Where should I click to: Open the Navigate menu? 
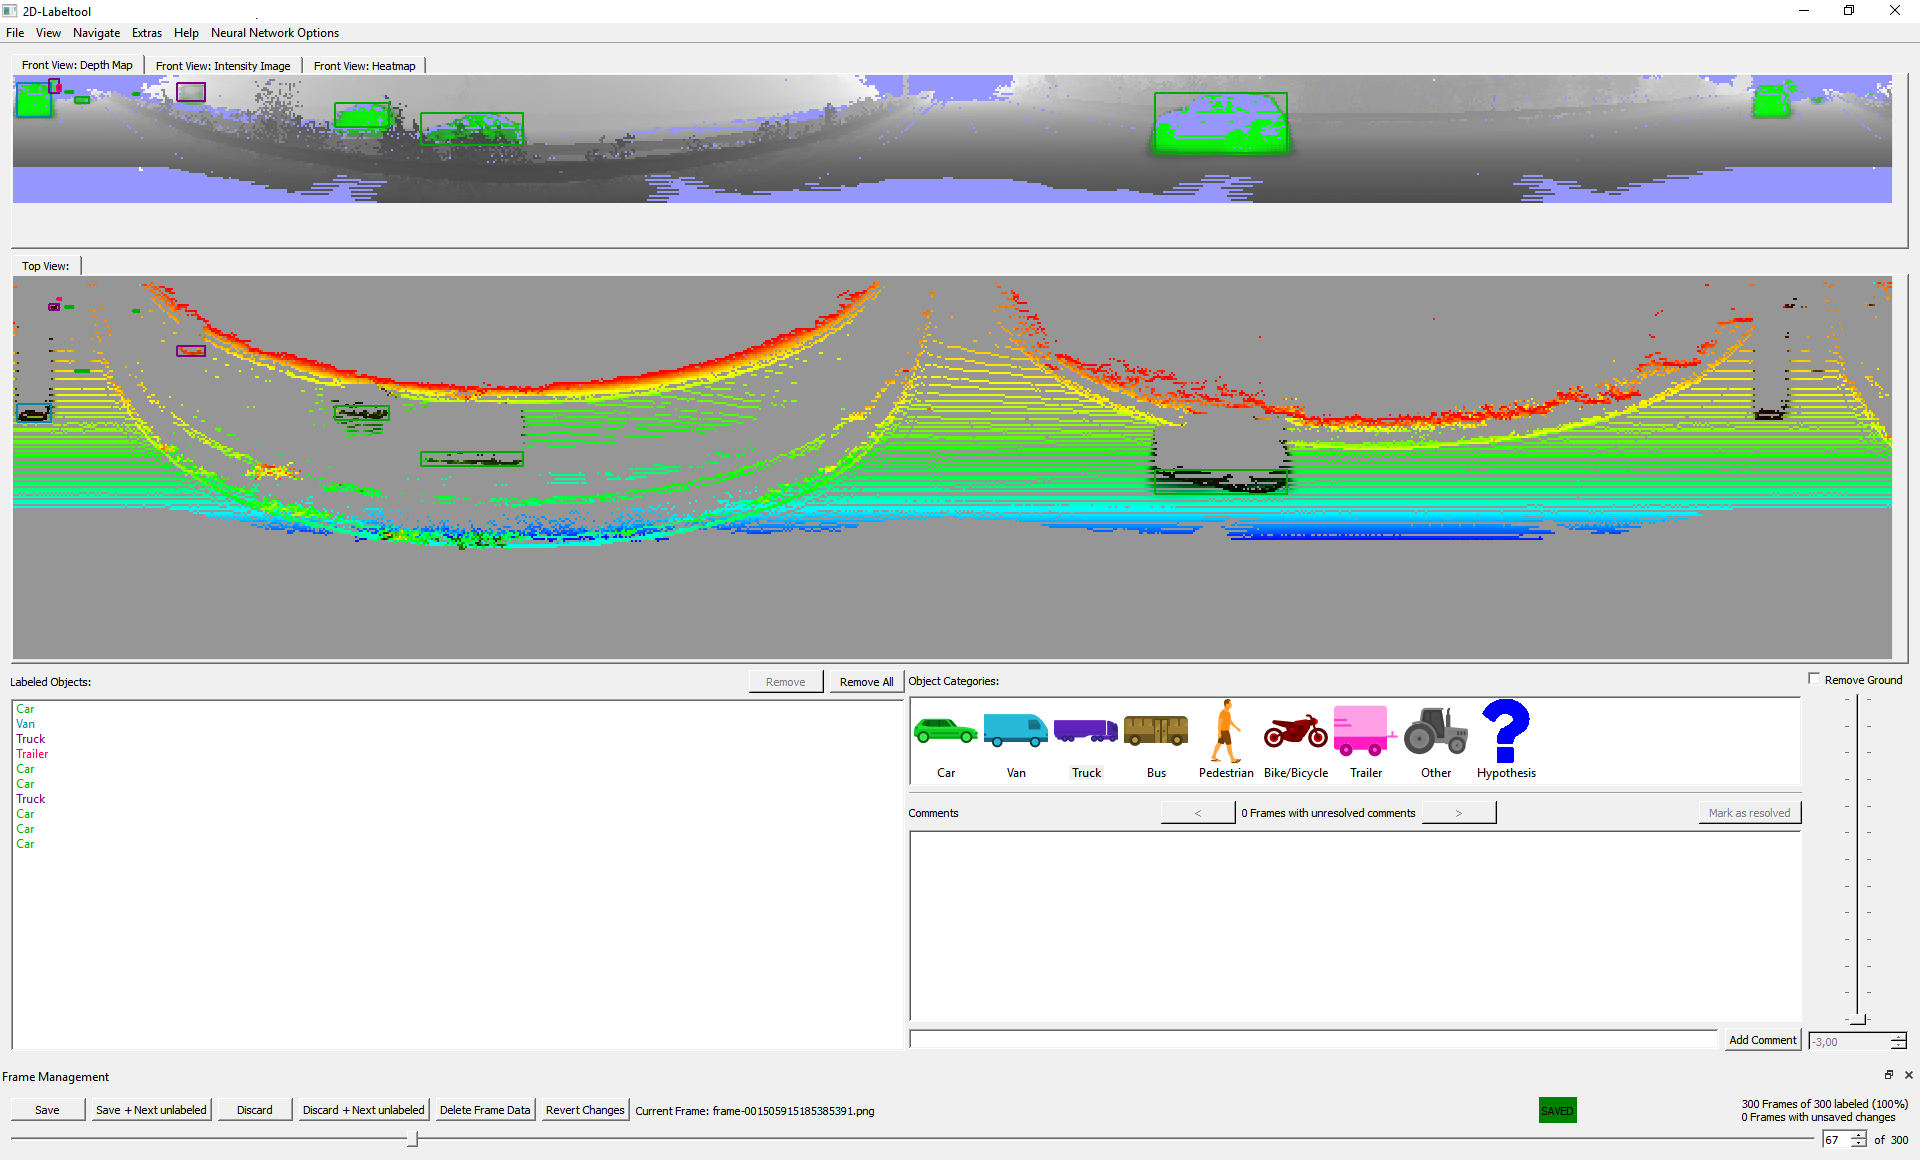(96, 32)
